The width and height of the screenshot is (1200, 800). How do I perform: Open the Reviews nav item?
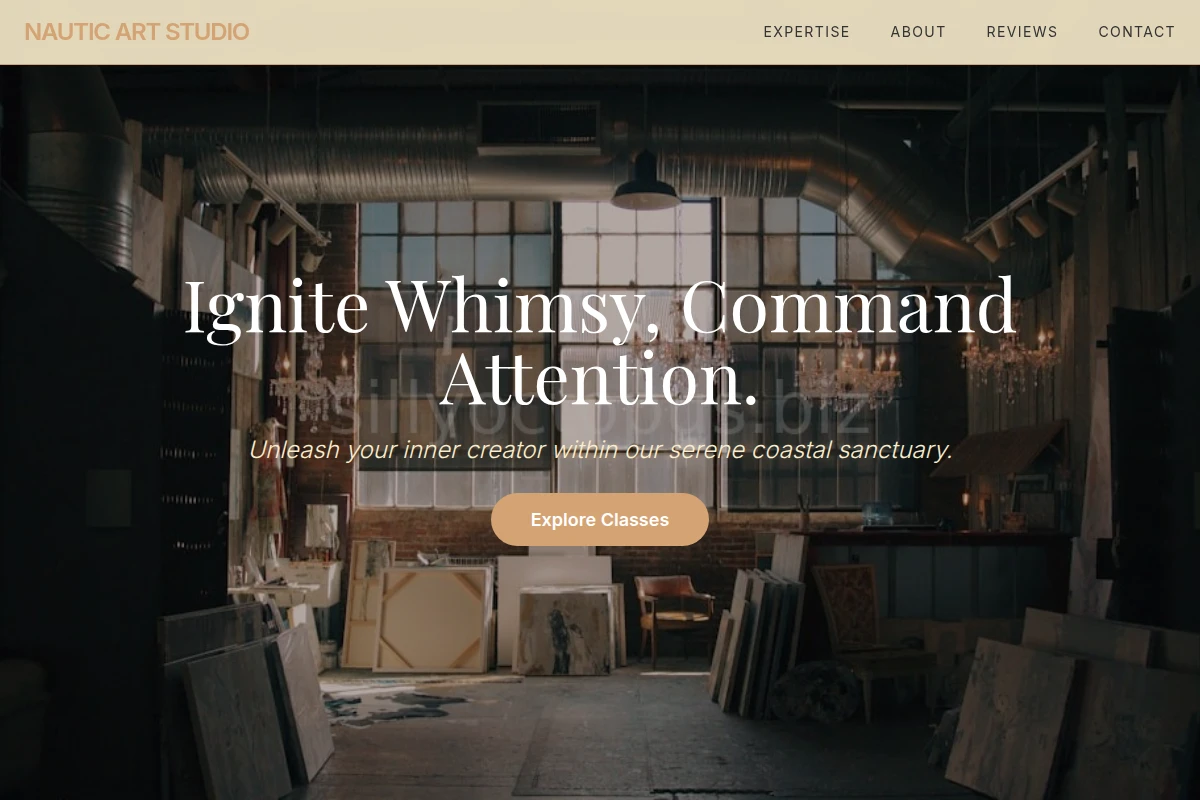[1021, 32]
